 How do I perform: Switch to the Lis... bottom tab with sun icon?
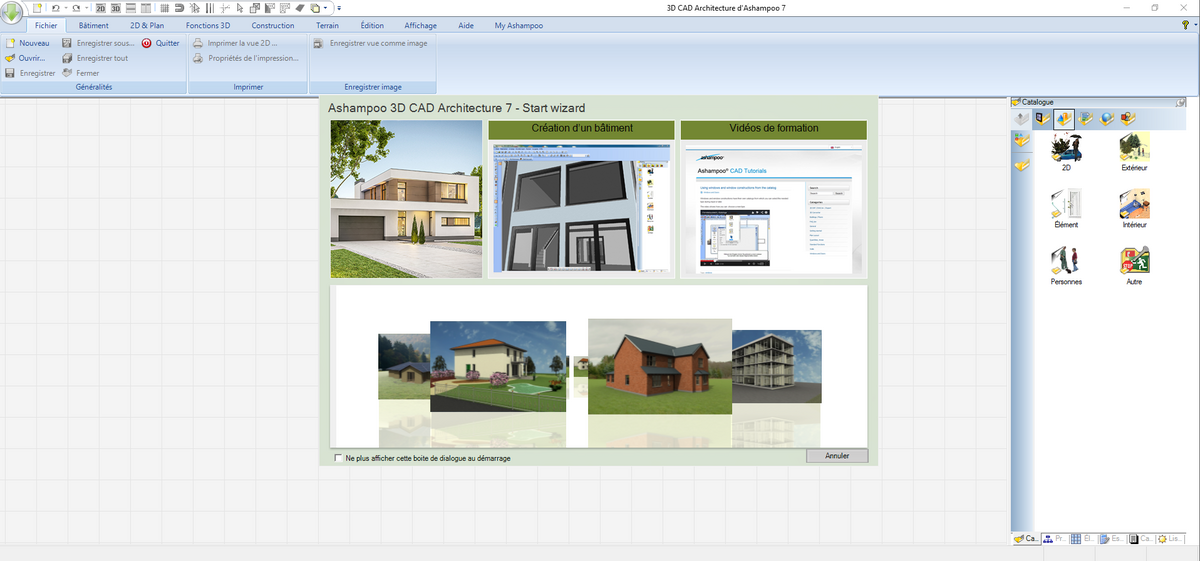tap(1171, 538)
